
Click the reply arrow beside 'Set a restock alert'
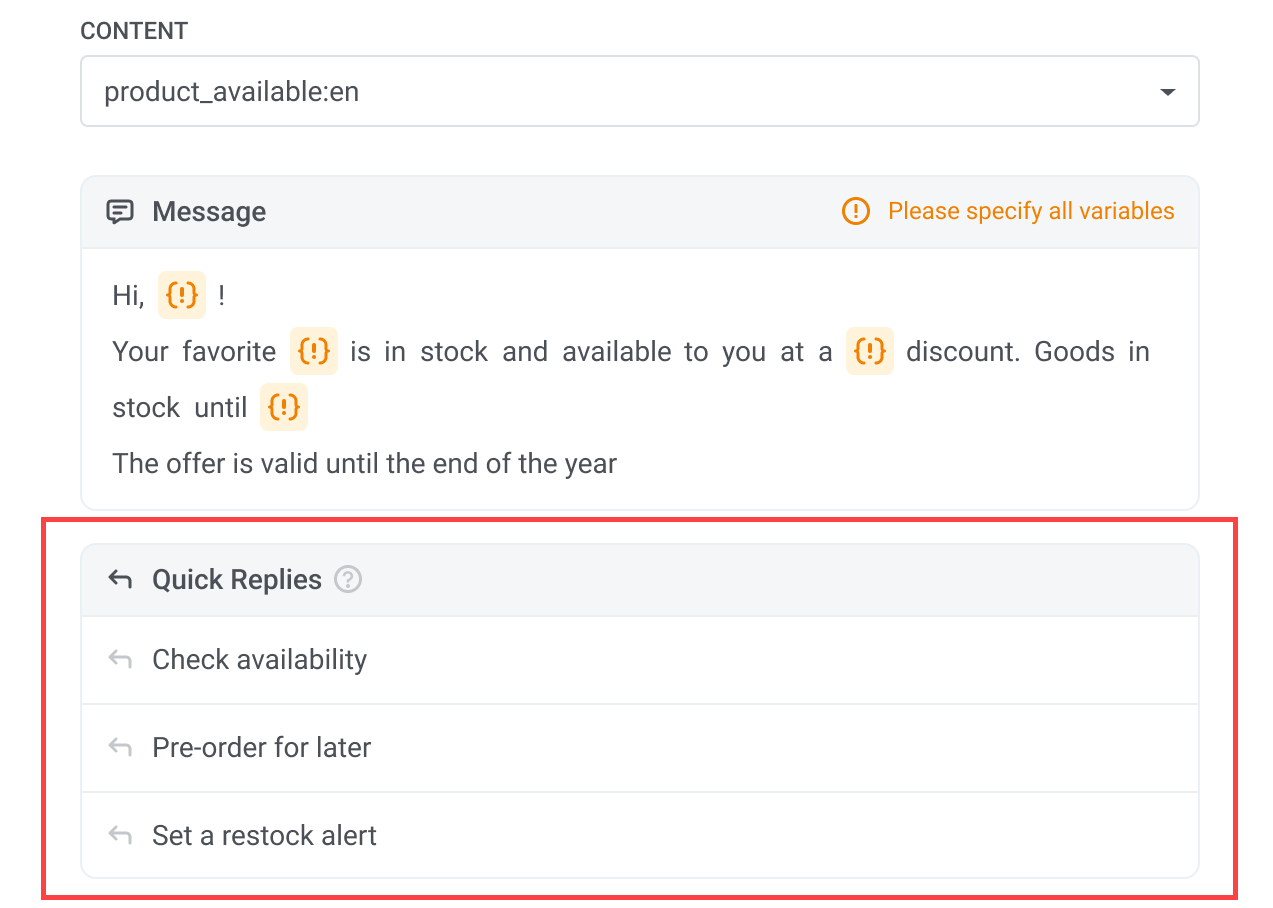[120, 836]
